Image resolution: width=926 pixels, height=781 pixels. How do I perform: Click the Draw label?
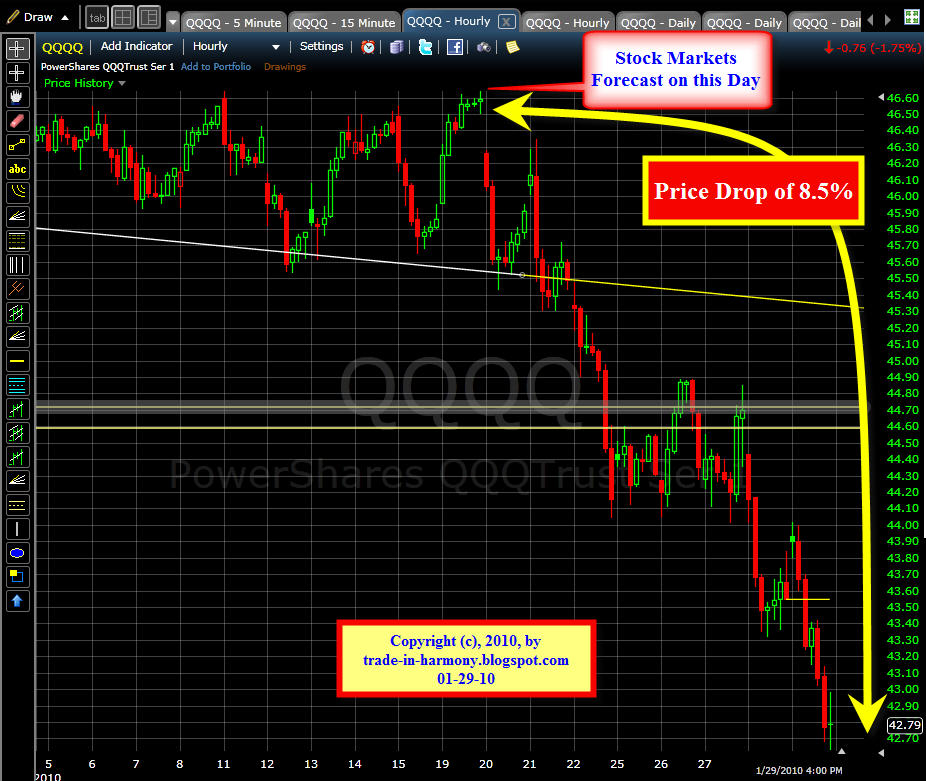coord(38,17)
